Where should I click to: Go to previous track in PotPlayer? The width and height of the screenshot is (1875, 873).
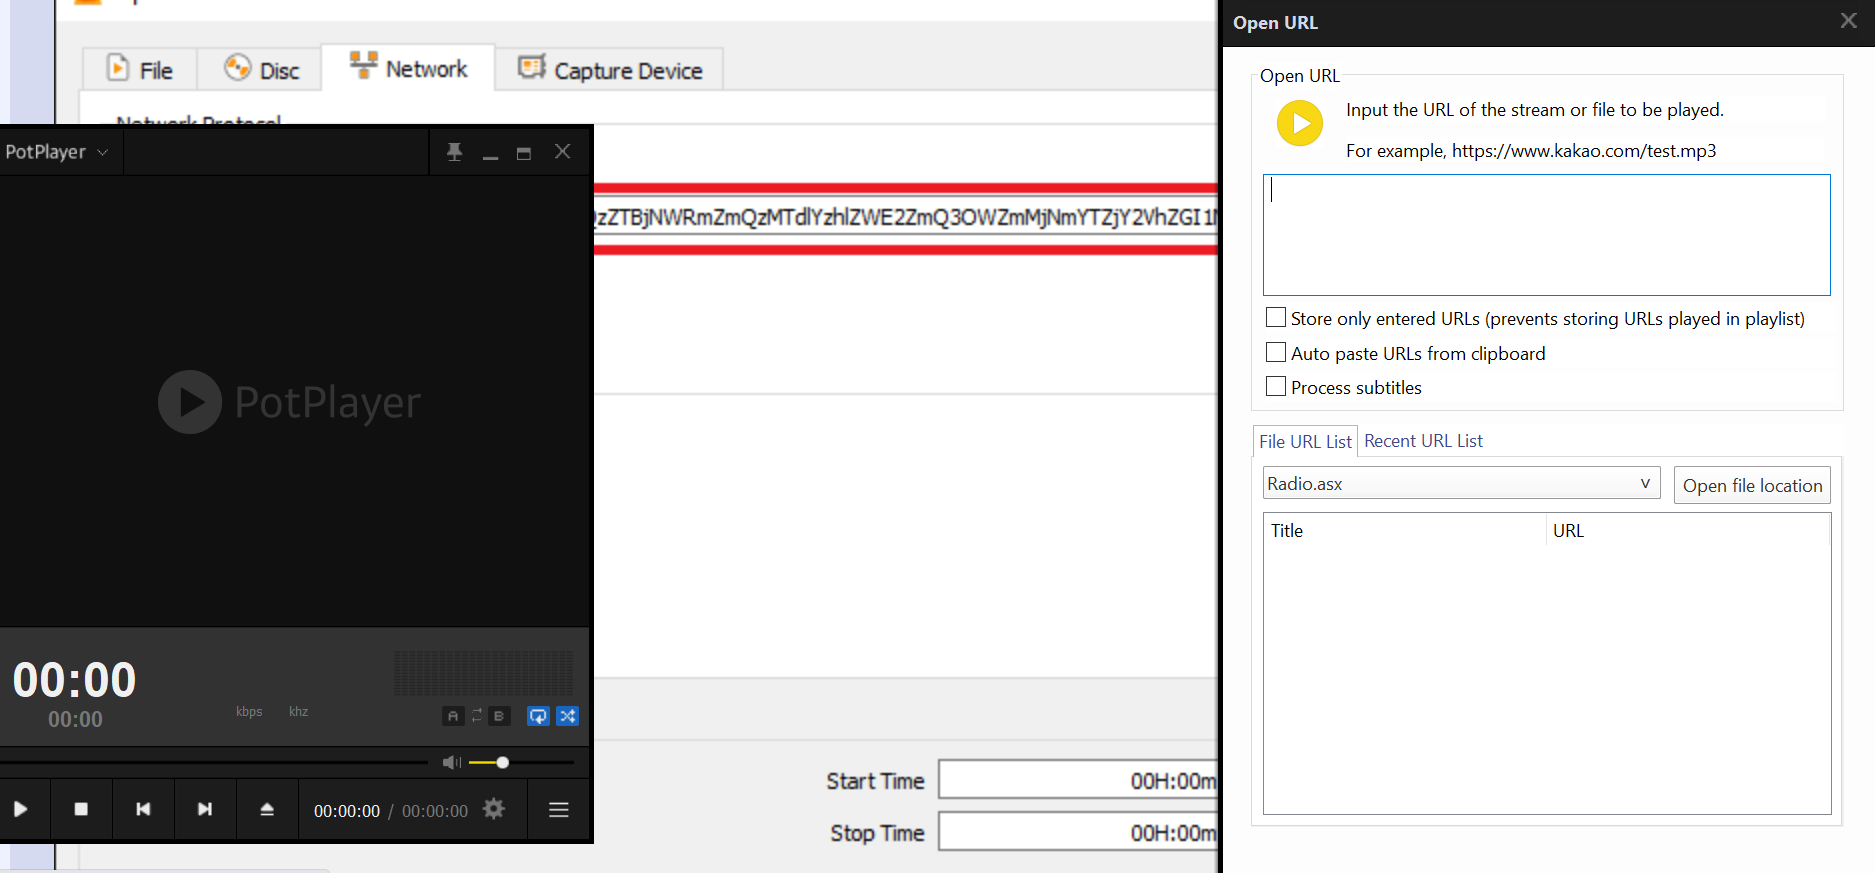(143, 809)
